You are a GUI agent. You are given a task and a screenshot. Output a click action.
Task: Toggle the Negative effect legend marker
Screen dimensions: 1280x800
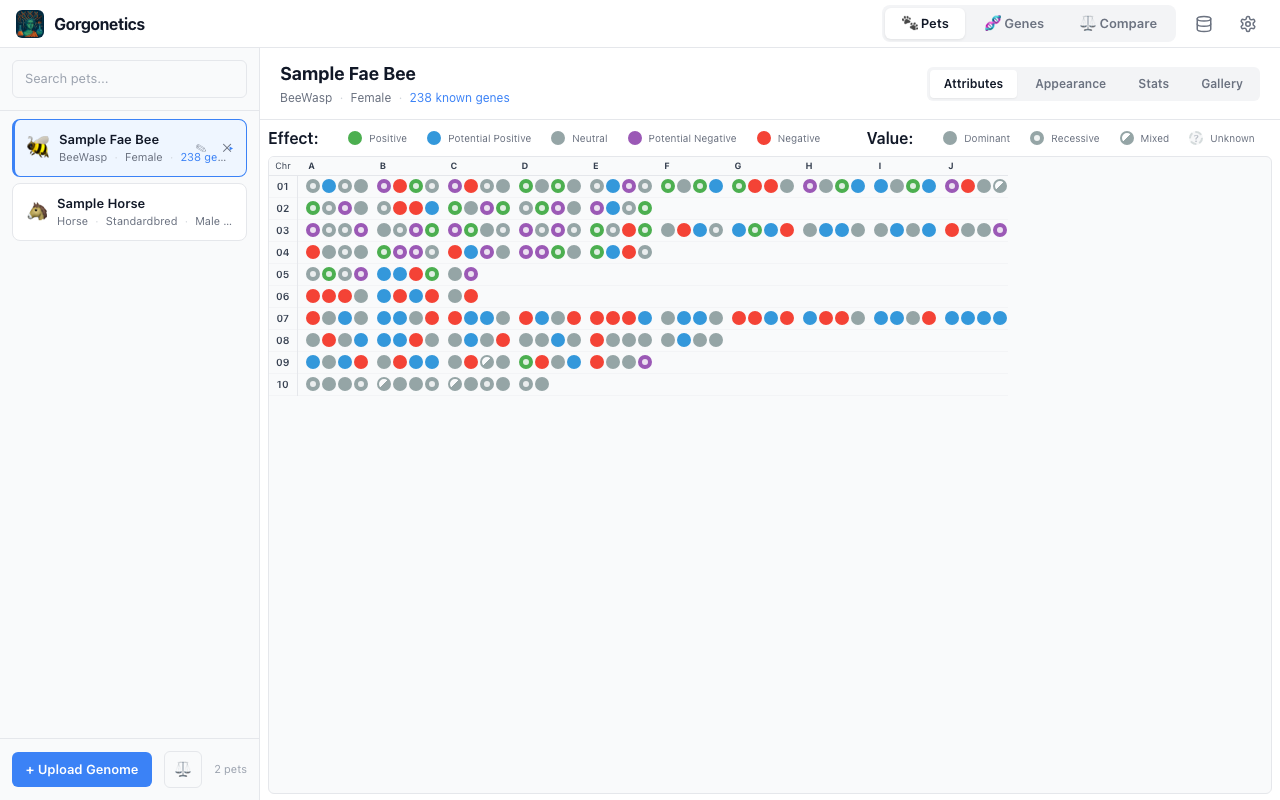pos(762,138)
